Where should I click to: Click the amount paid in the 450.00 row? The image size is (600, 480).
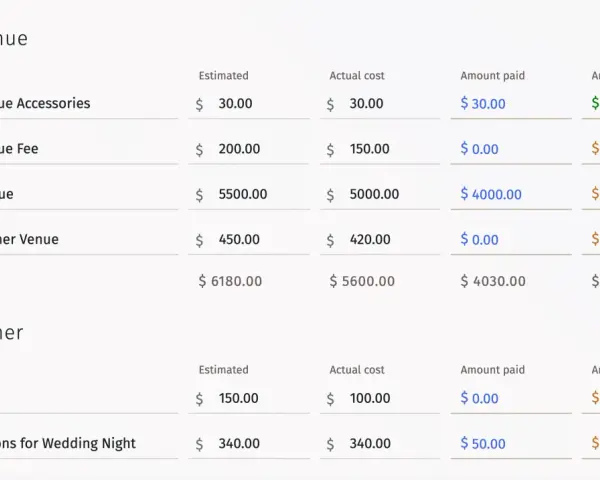[479, 240]
